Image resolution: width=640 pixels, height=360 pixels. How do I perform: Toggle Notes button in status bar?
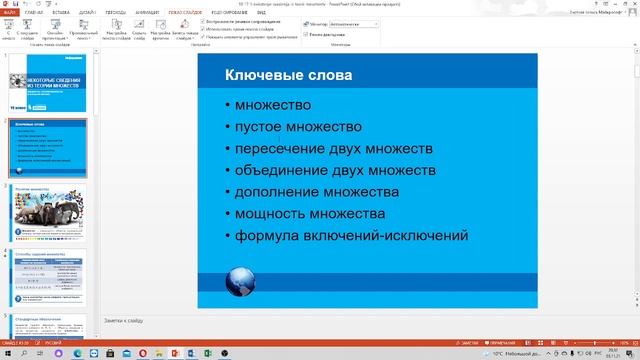click(x=467, y=343)
